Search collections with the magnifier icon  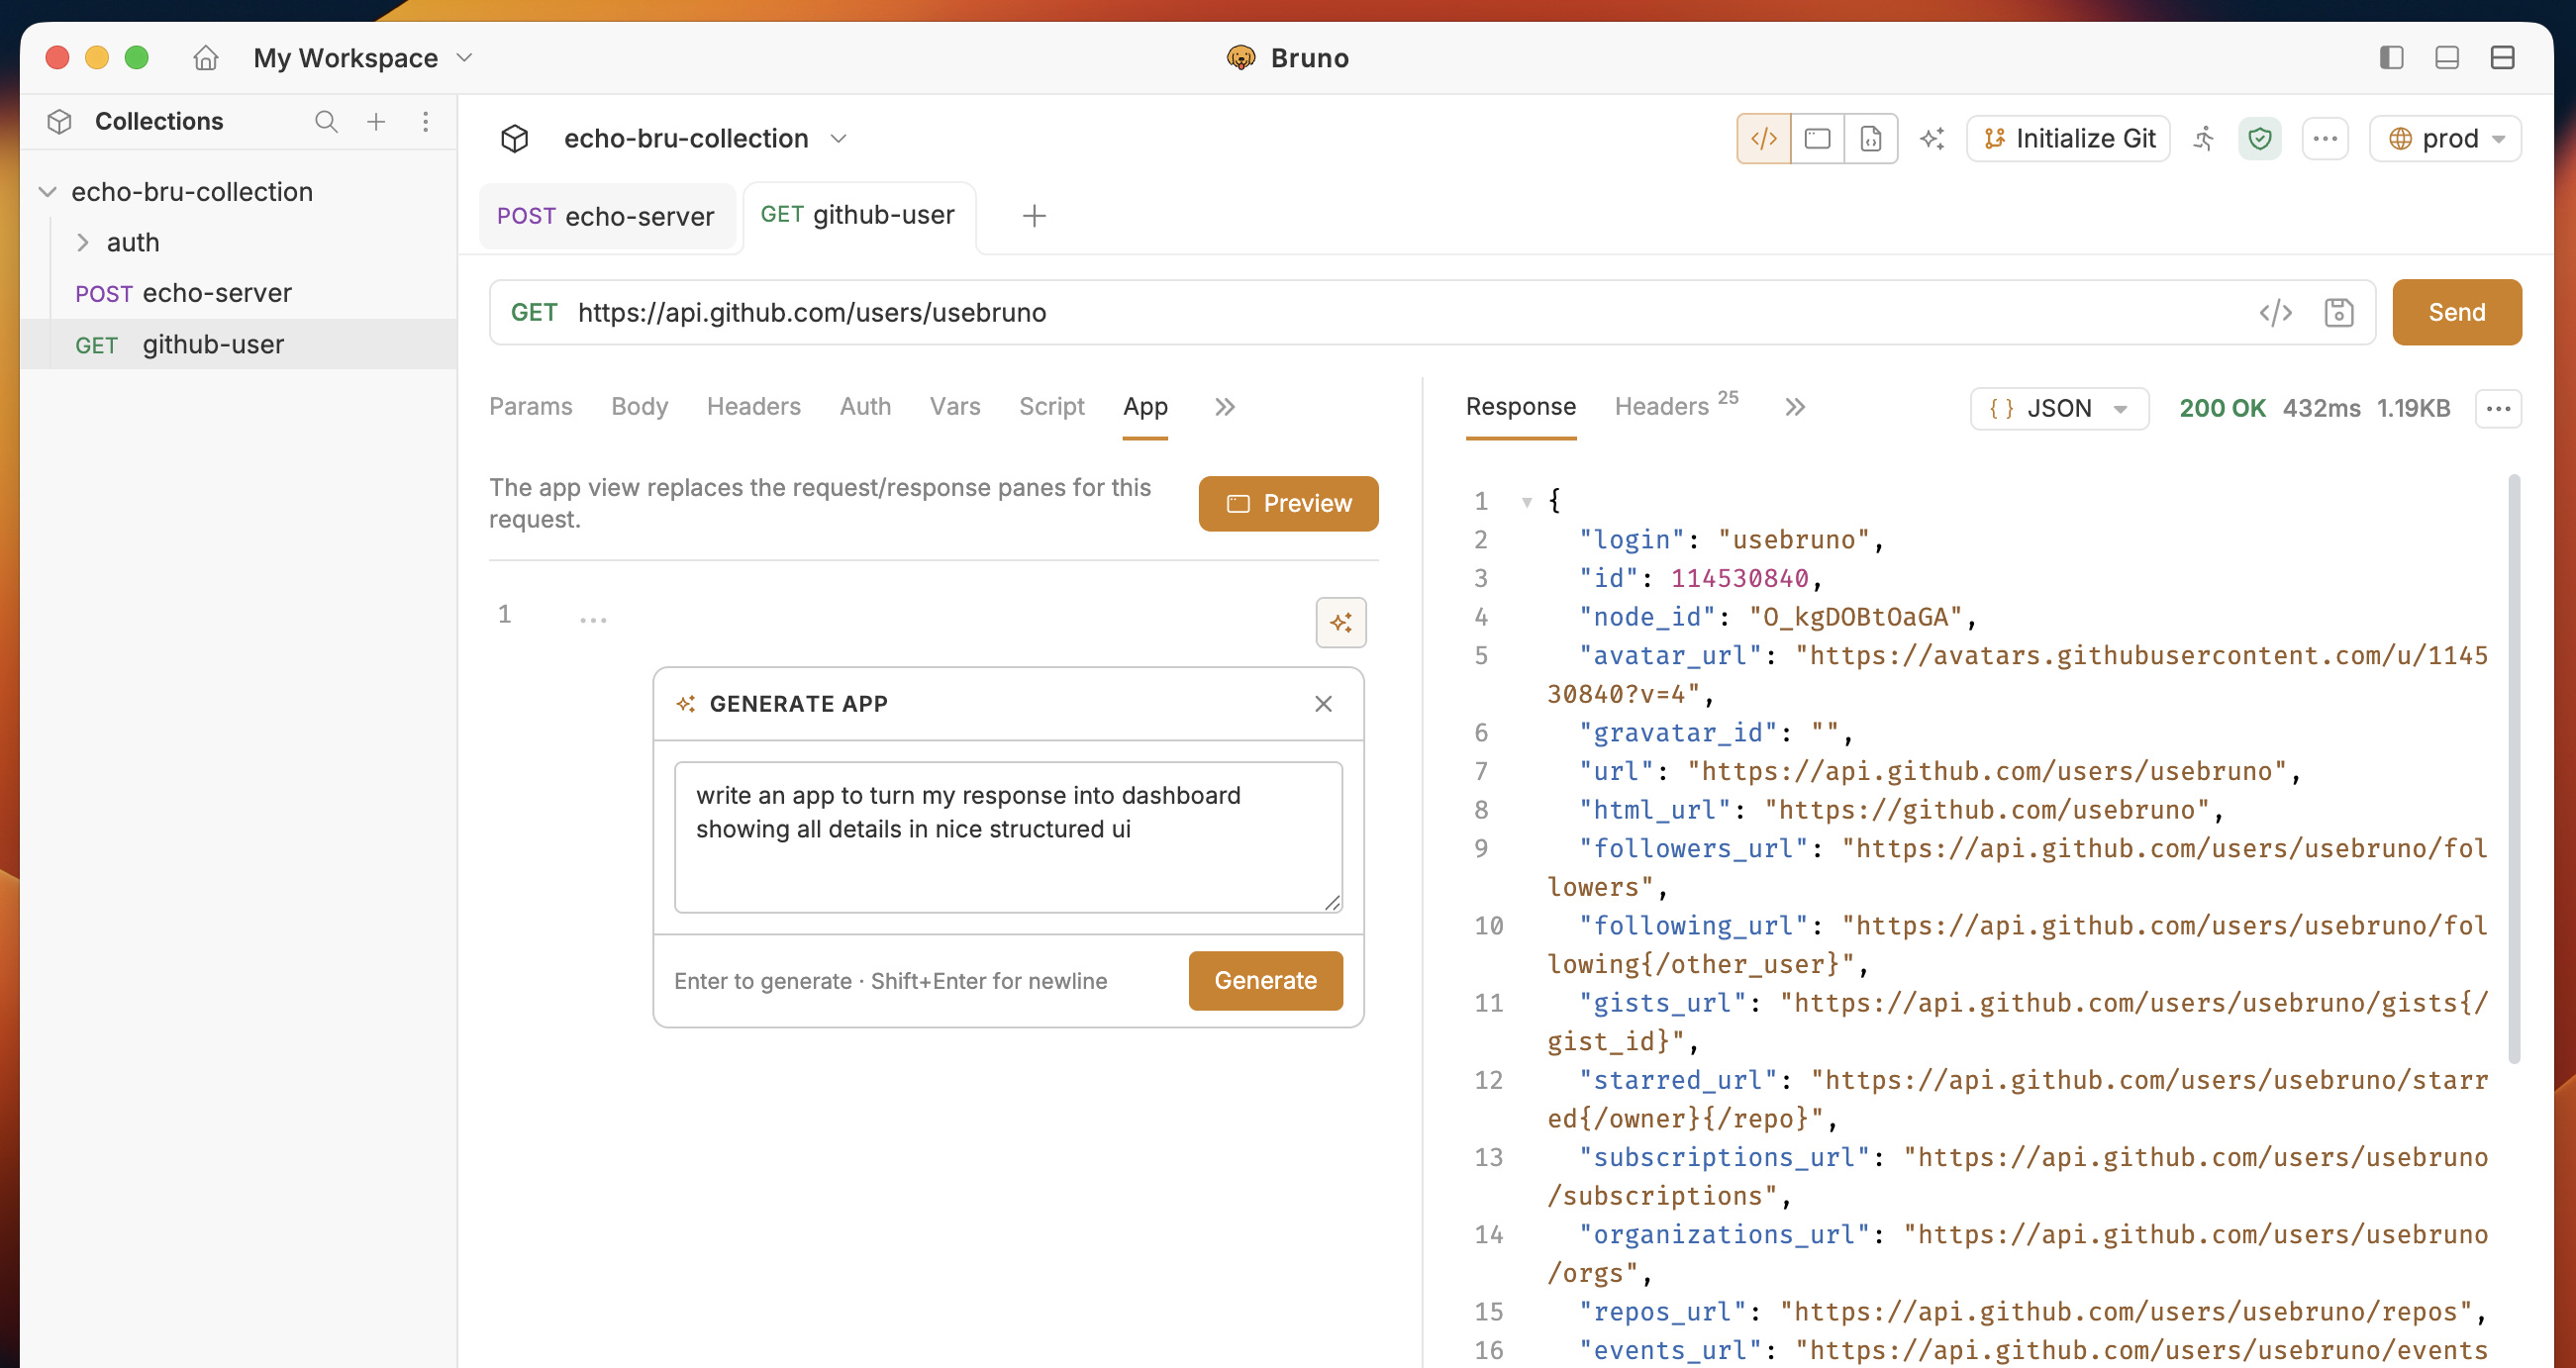326,121
